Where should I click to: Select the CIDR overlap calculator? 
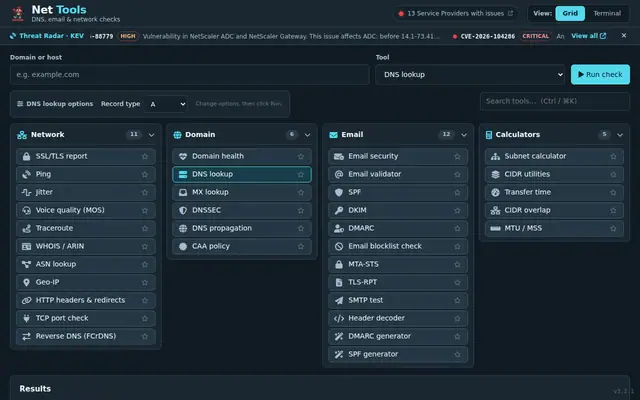click(x=554, y=210)
